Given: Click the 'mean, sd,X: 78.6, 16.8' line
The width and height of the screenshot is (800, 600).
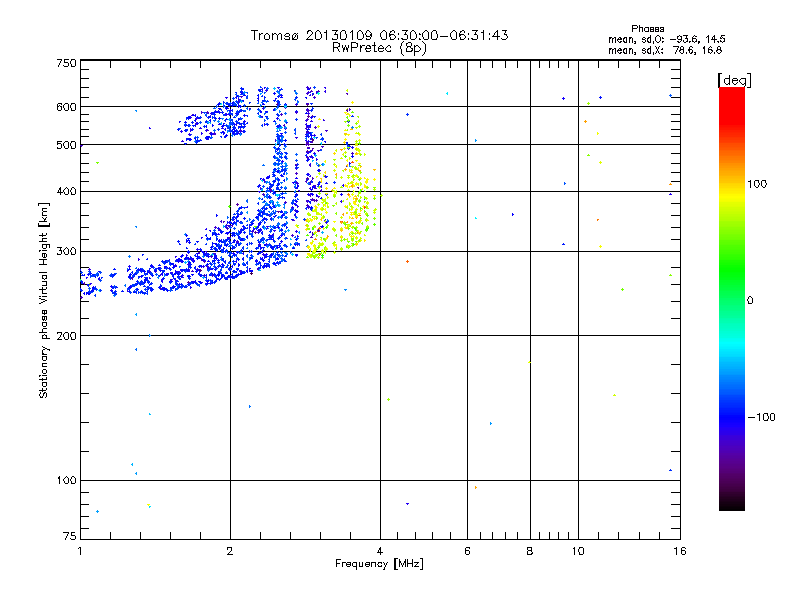Looking at the screenshot, I should point(665,50).
